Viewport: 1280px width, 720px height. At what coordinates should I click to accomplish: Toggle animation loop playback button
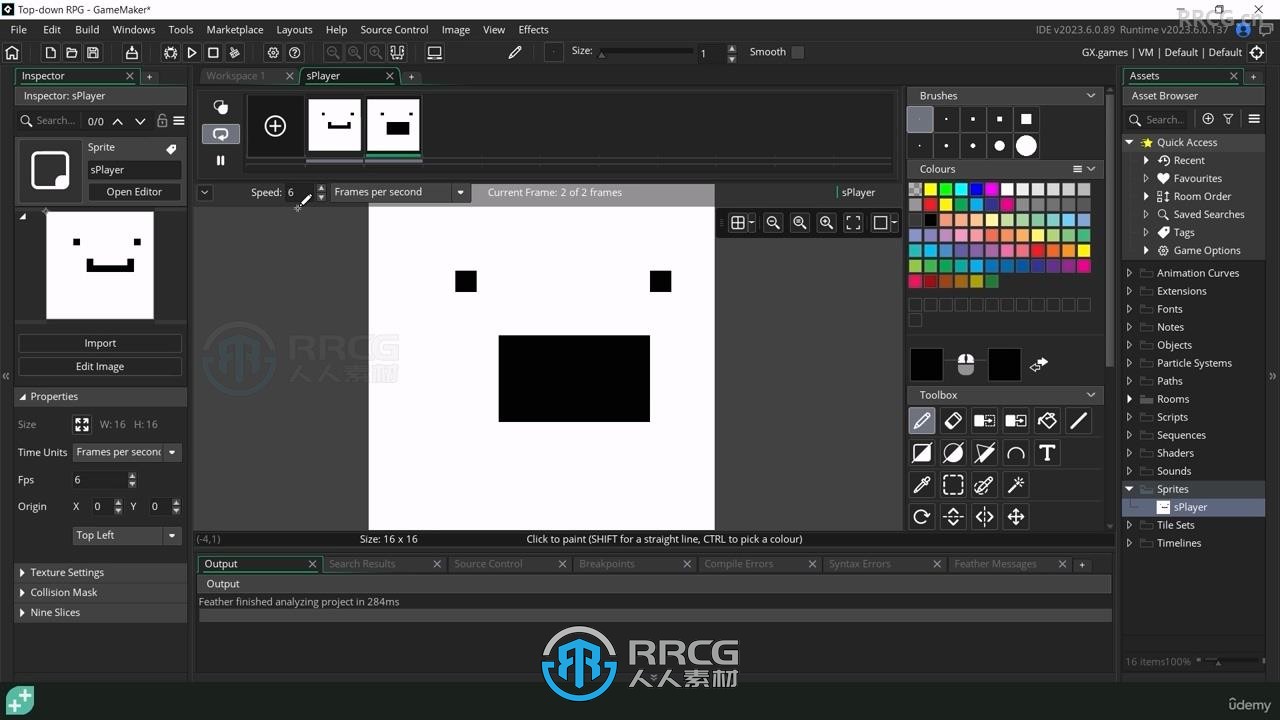pos(221,134)
